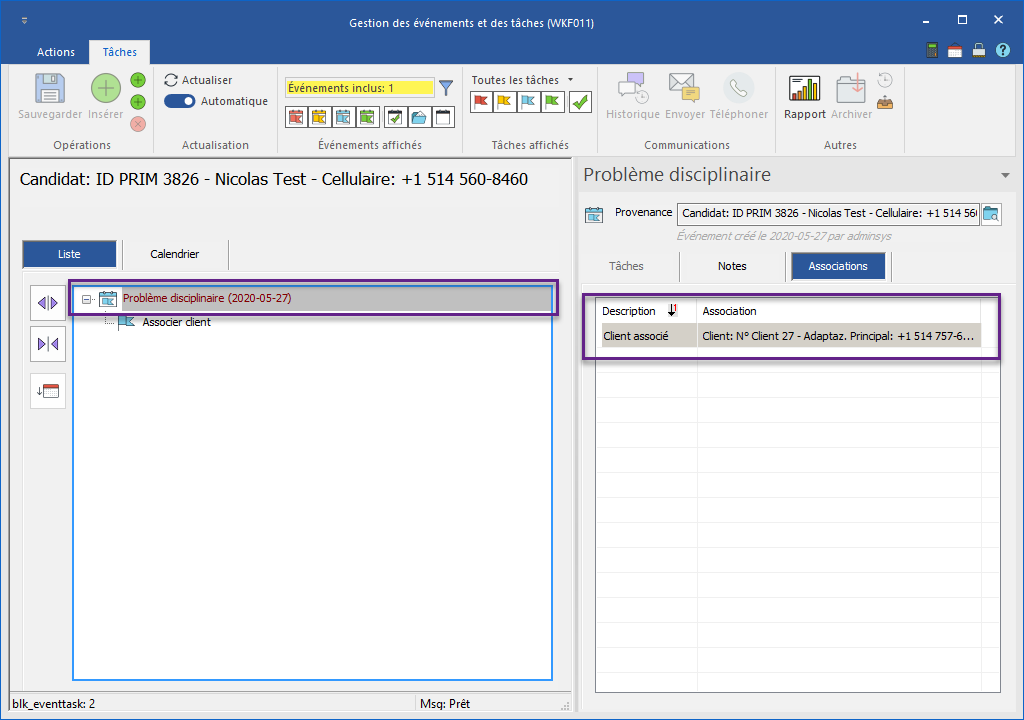Click the blk_eventtask: 2 status text
1024x720 pixels.
[x=54, y=704]
